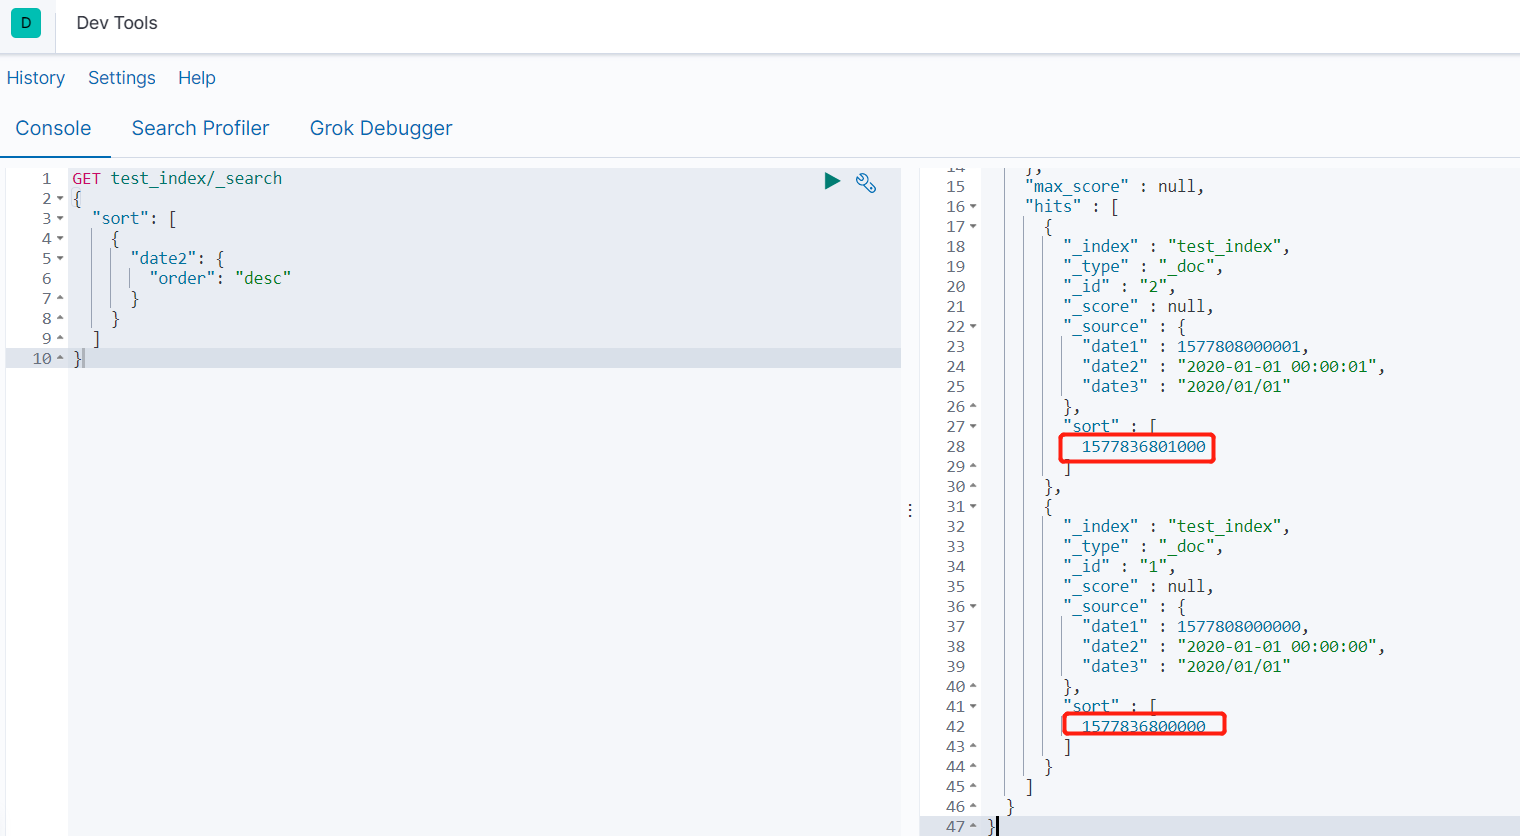
Task: Click the date3 line at output line 25
Action: (x=1186, y=386)
